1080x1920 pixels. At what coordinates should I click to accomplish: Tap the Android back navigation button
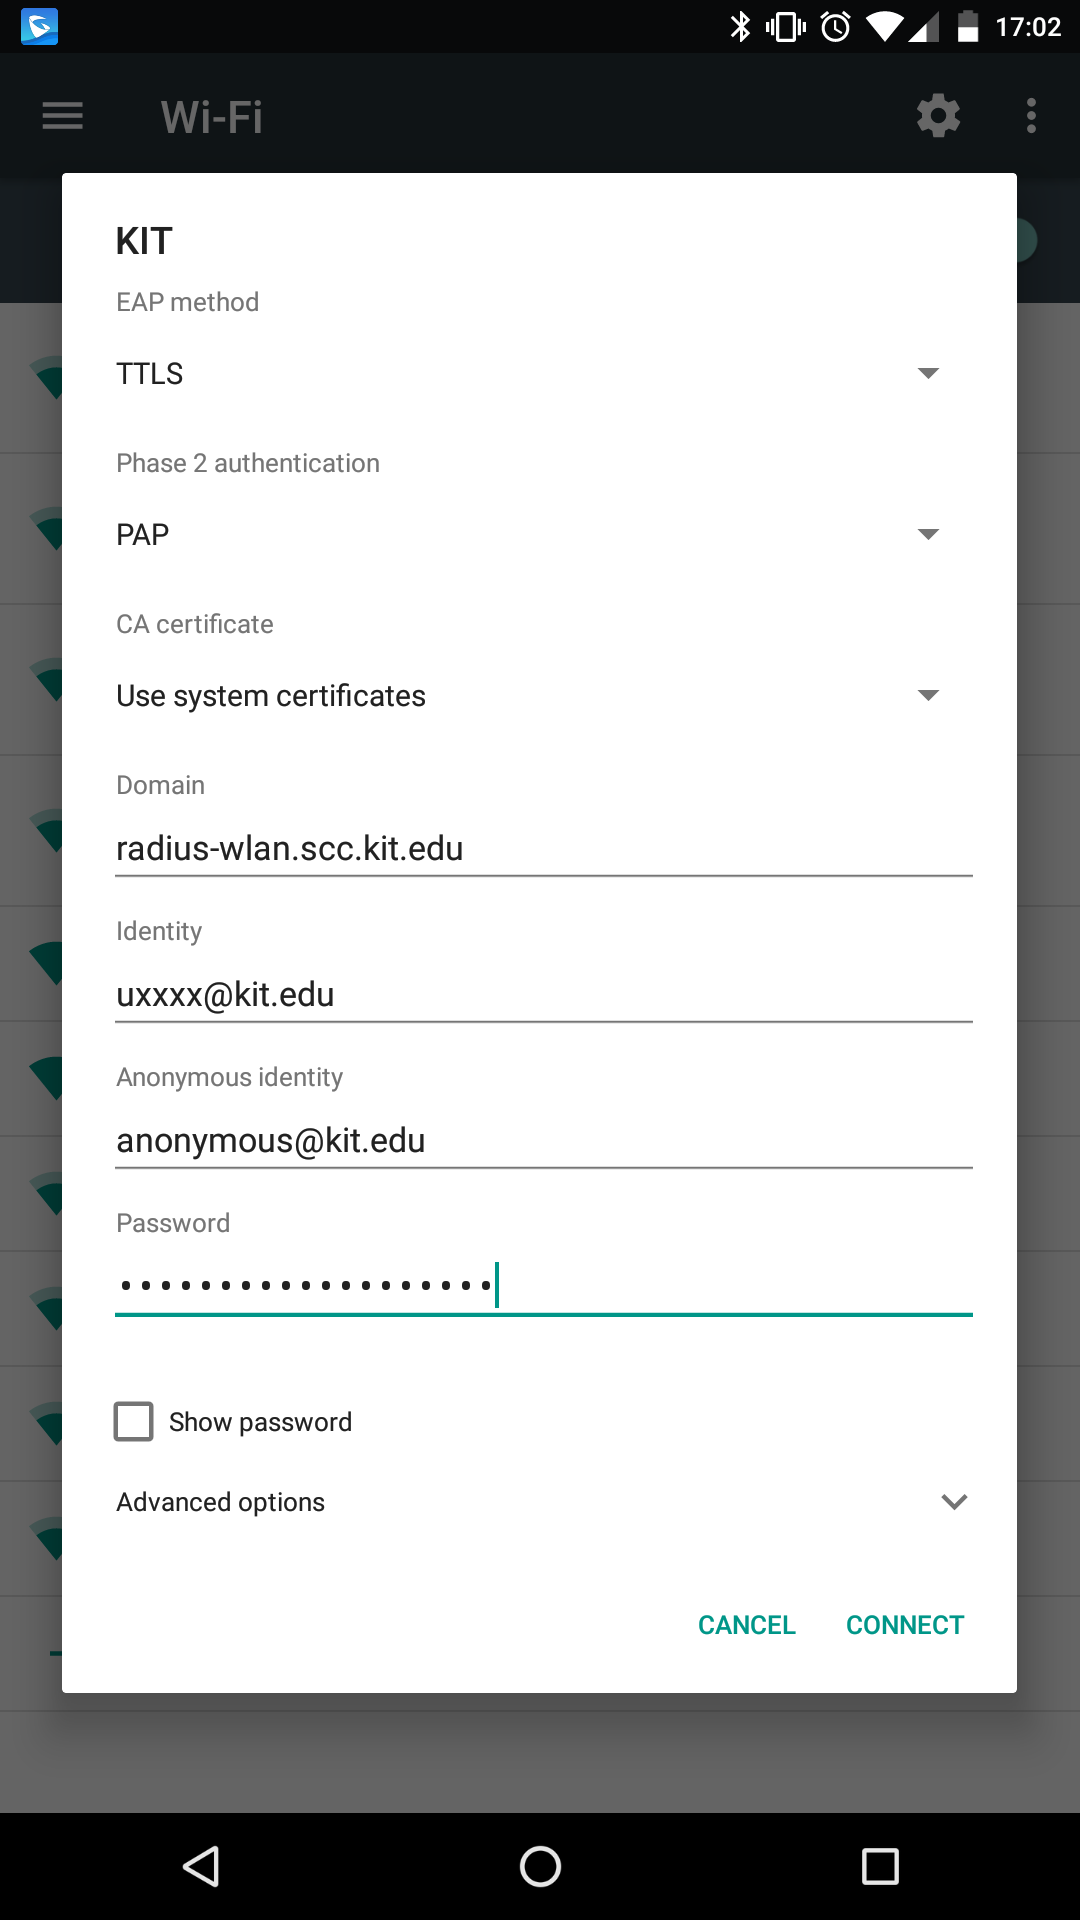[x=201, y=1866]
